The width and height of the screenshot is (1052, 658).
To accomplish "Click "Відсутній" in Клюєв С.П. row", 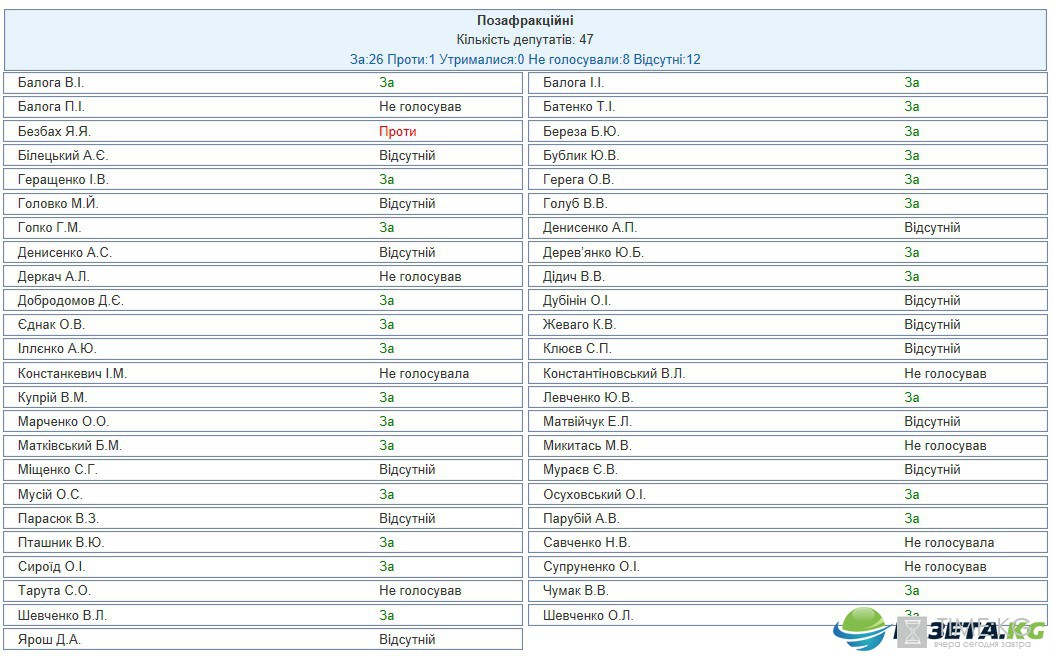I will click(x=933, y=349).
